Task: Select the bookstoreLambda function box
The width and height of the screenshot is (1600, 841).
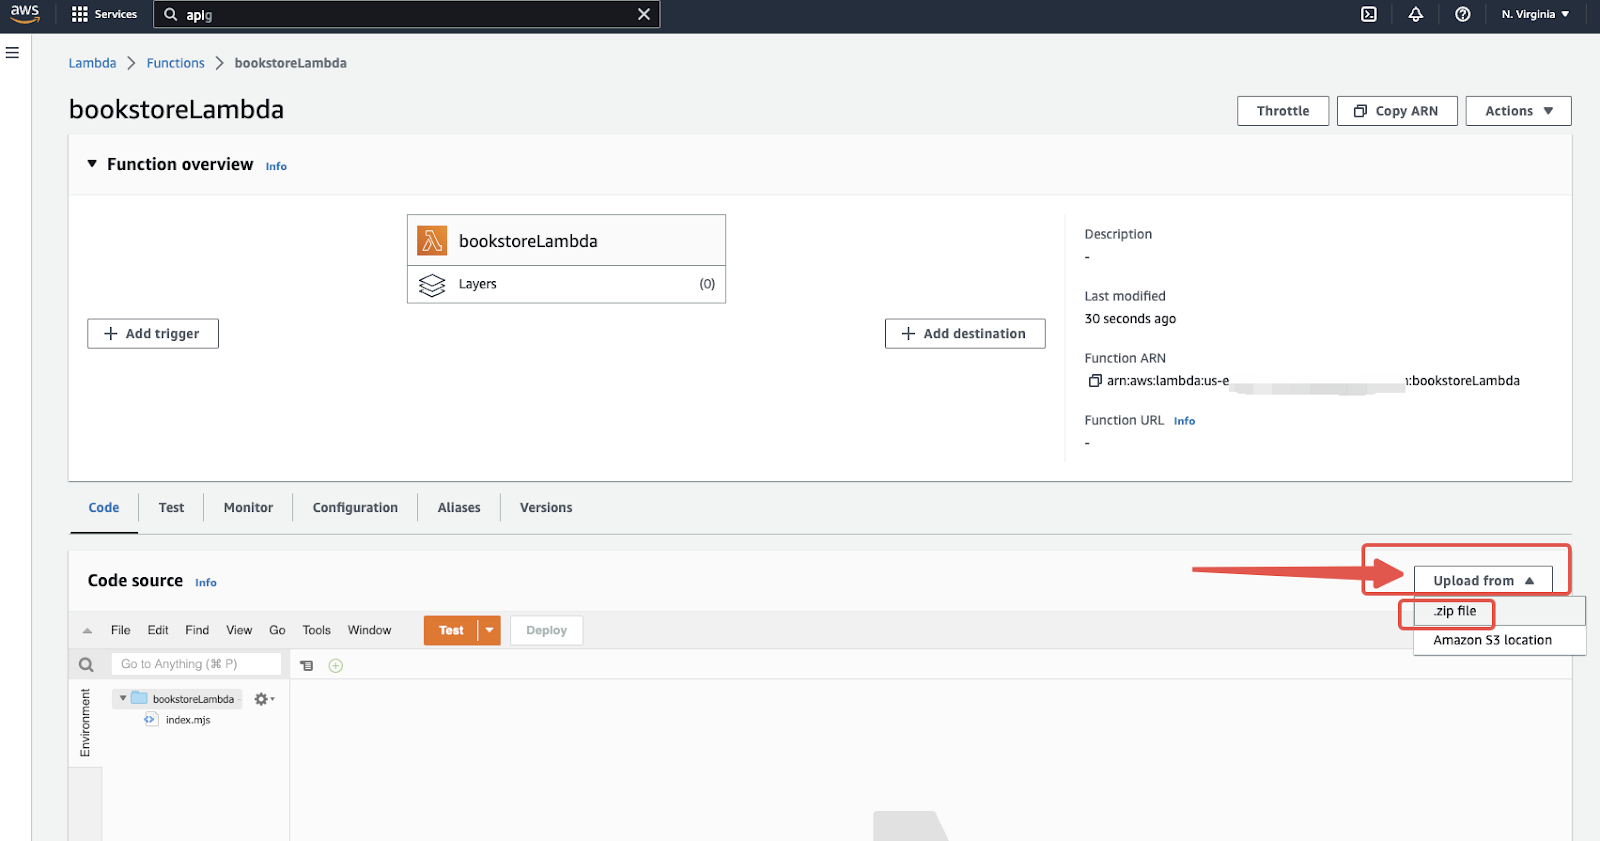Action: coord(566,240)
